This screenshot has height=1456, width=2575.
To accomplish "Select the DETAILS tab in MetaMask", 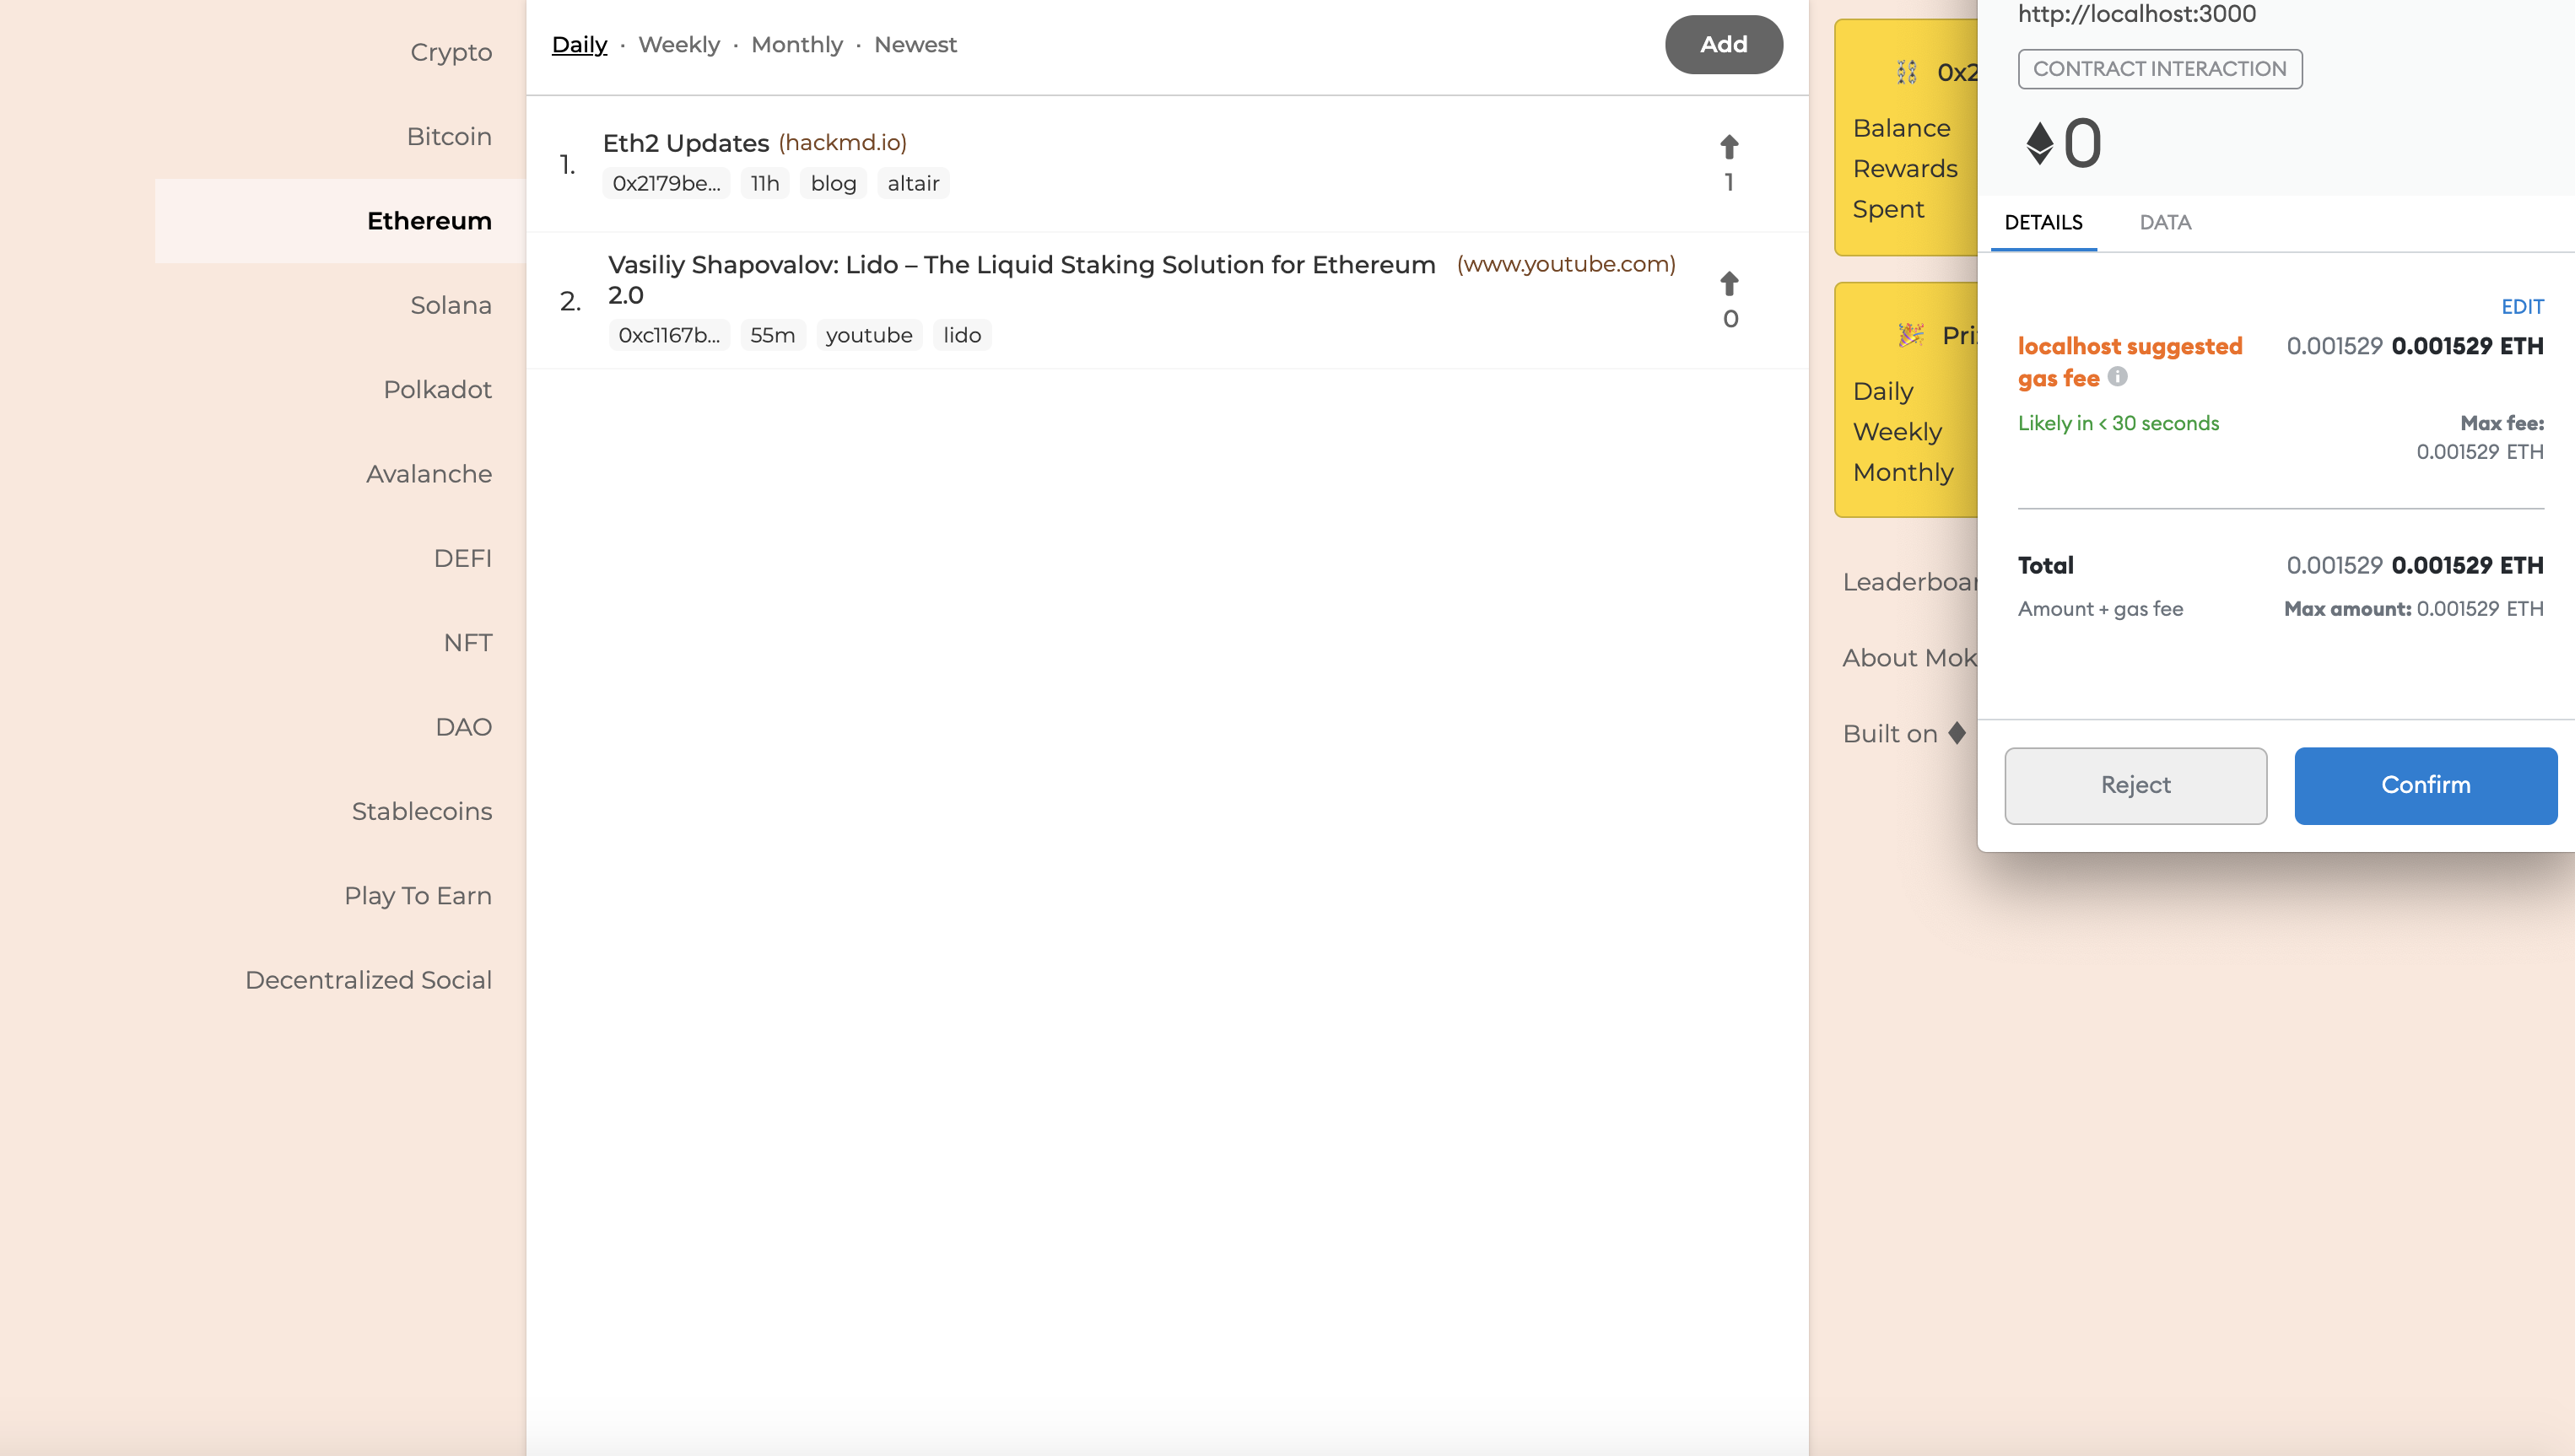I will click(2043, 222).
